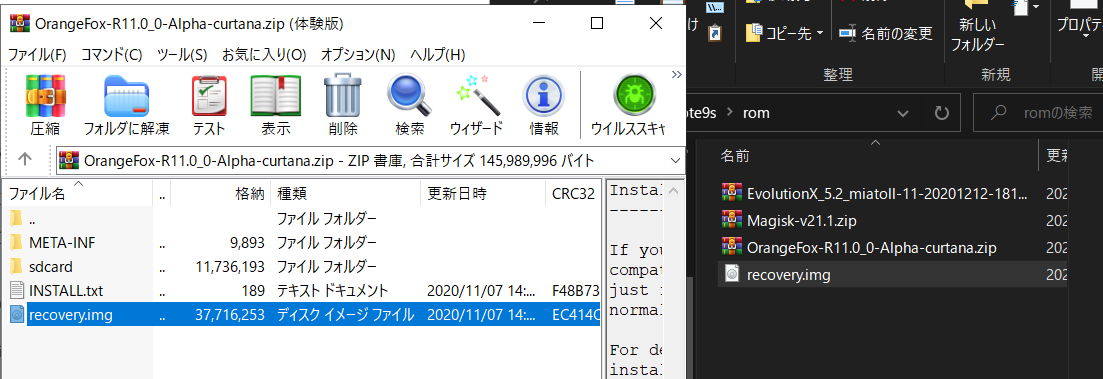This screenshot has height=379, width=1103.
Task: Open お気に入り(O) menu
Action: pyautogui.click(x=264, y=54)
